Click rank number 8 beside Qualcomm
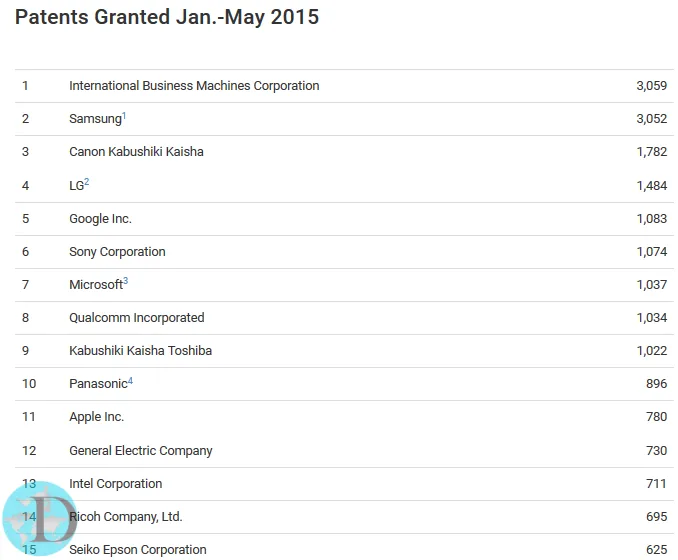 click(26, 317)
